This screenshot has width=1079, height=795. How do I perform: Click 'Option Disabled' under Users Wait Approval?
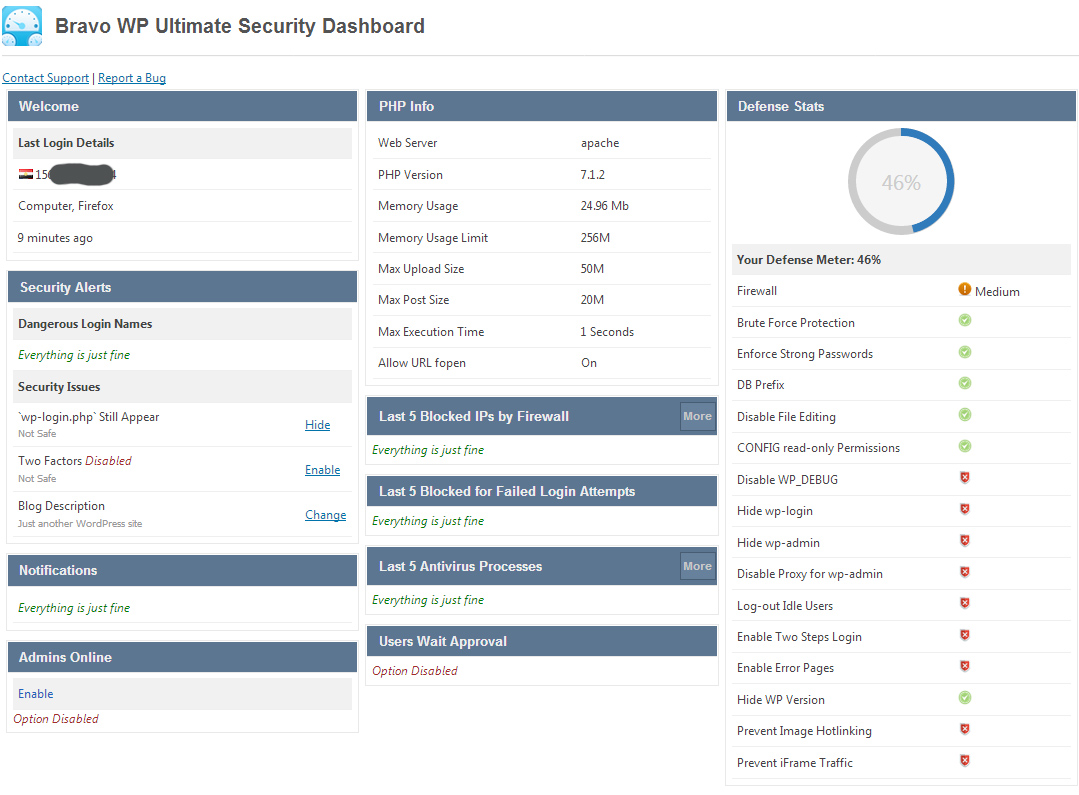coord(415,670)
